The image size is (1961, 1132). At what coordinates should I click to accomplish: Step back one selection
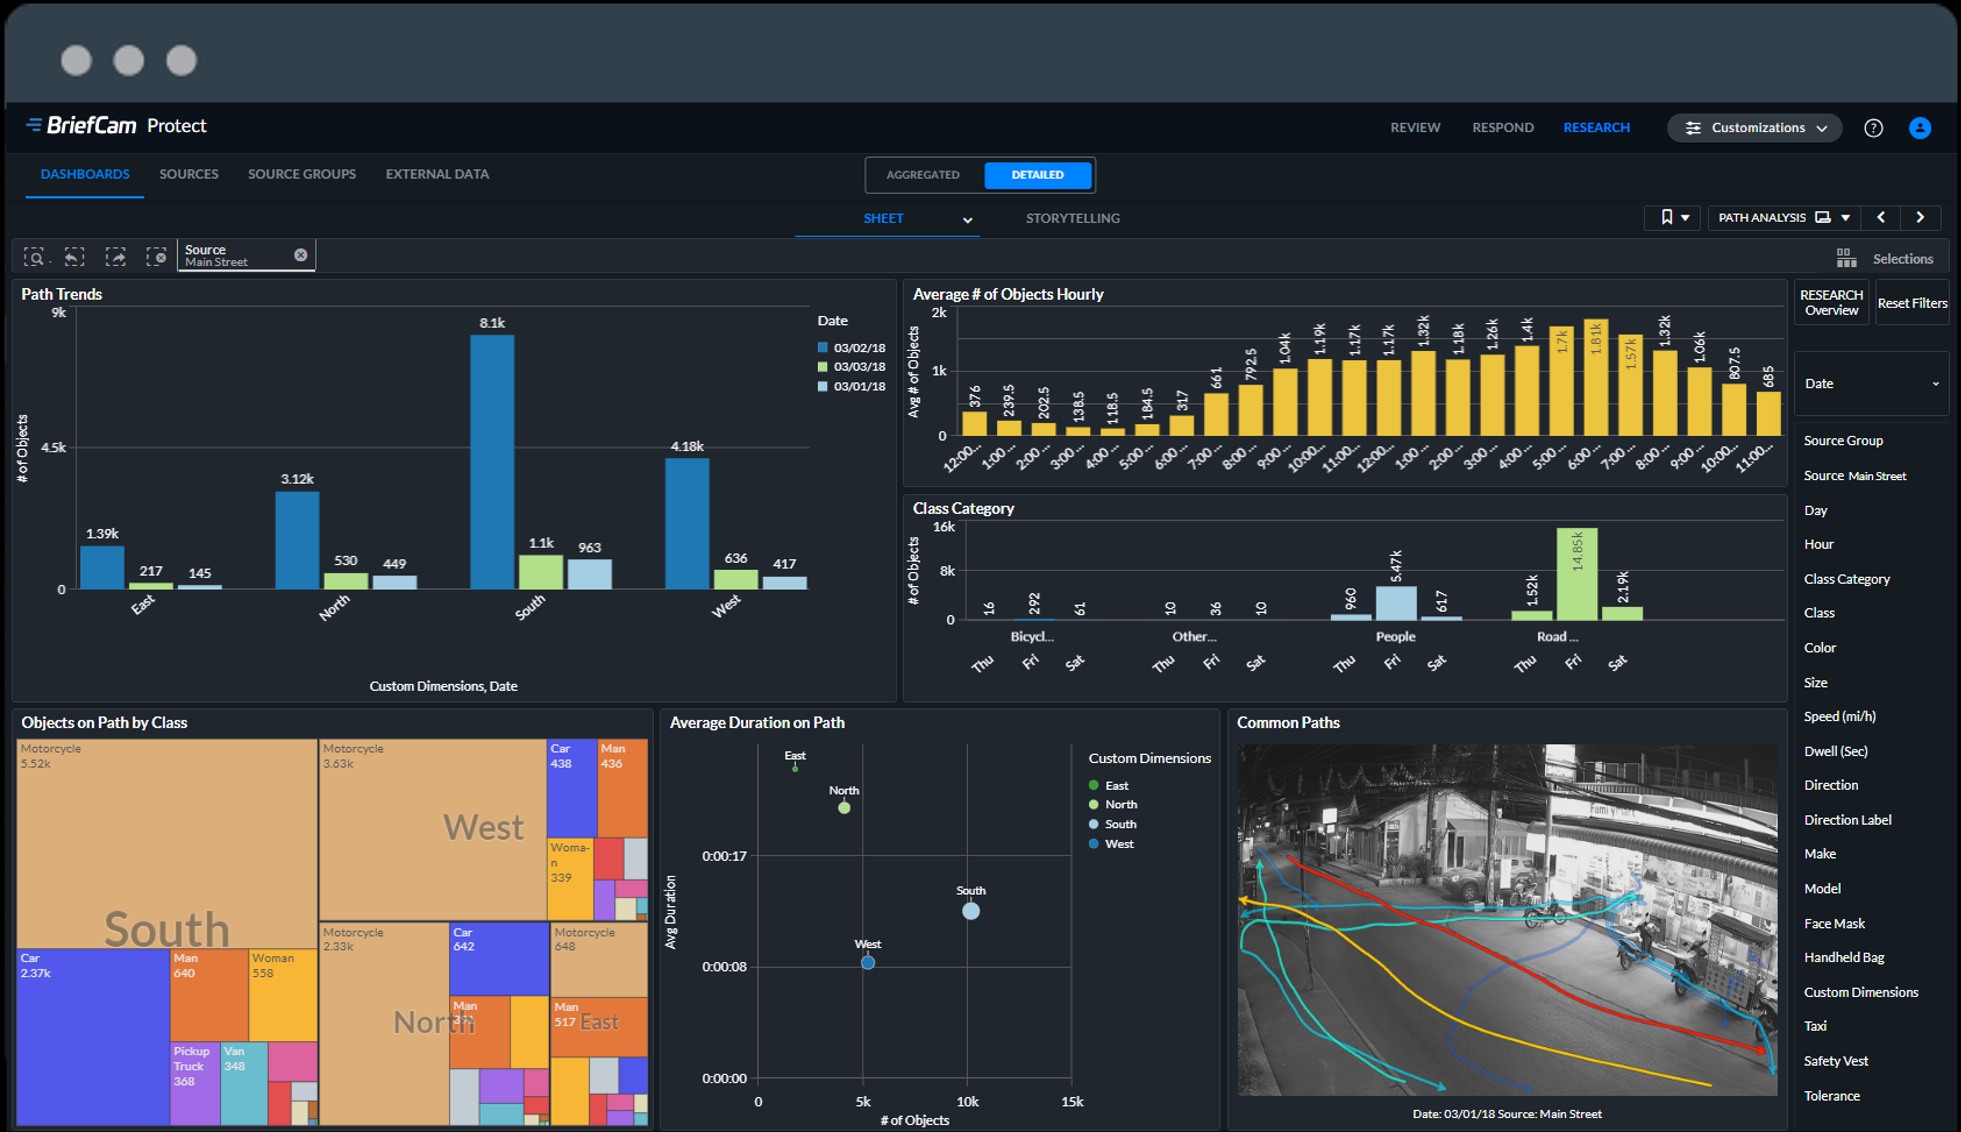click(x=75, y=257)
